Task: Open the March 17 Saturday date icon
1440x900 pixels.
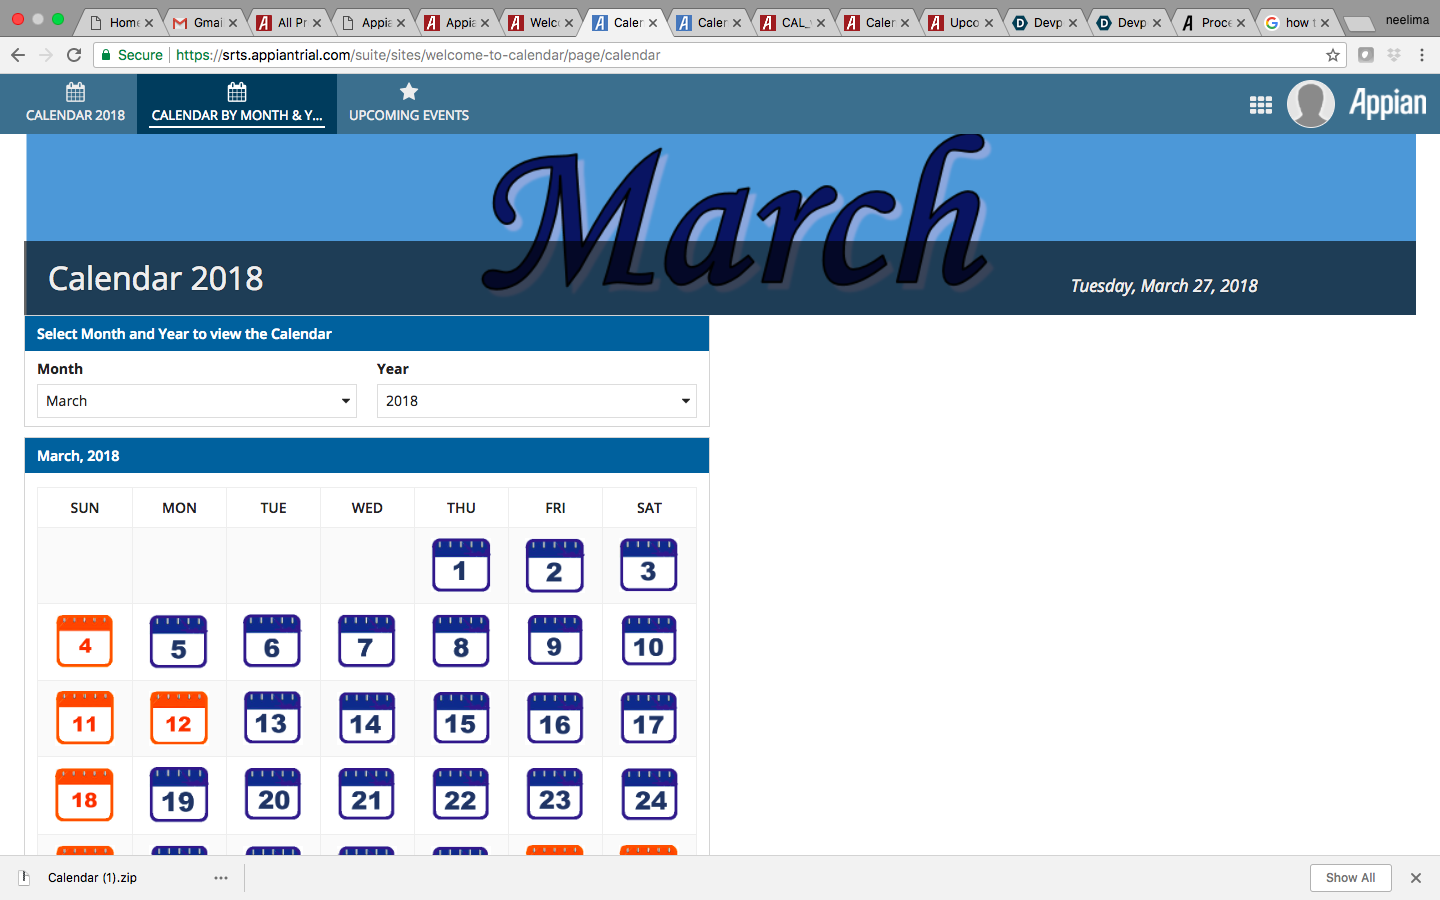Action: (649, 718)
